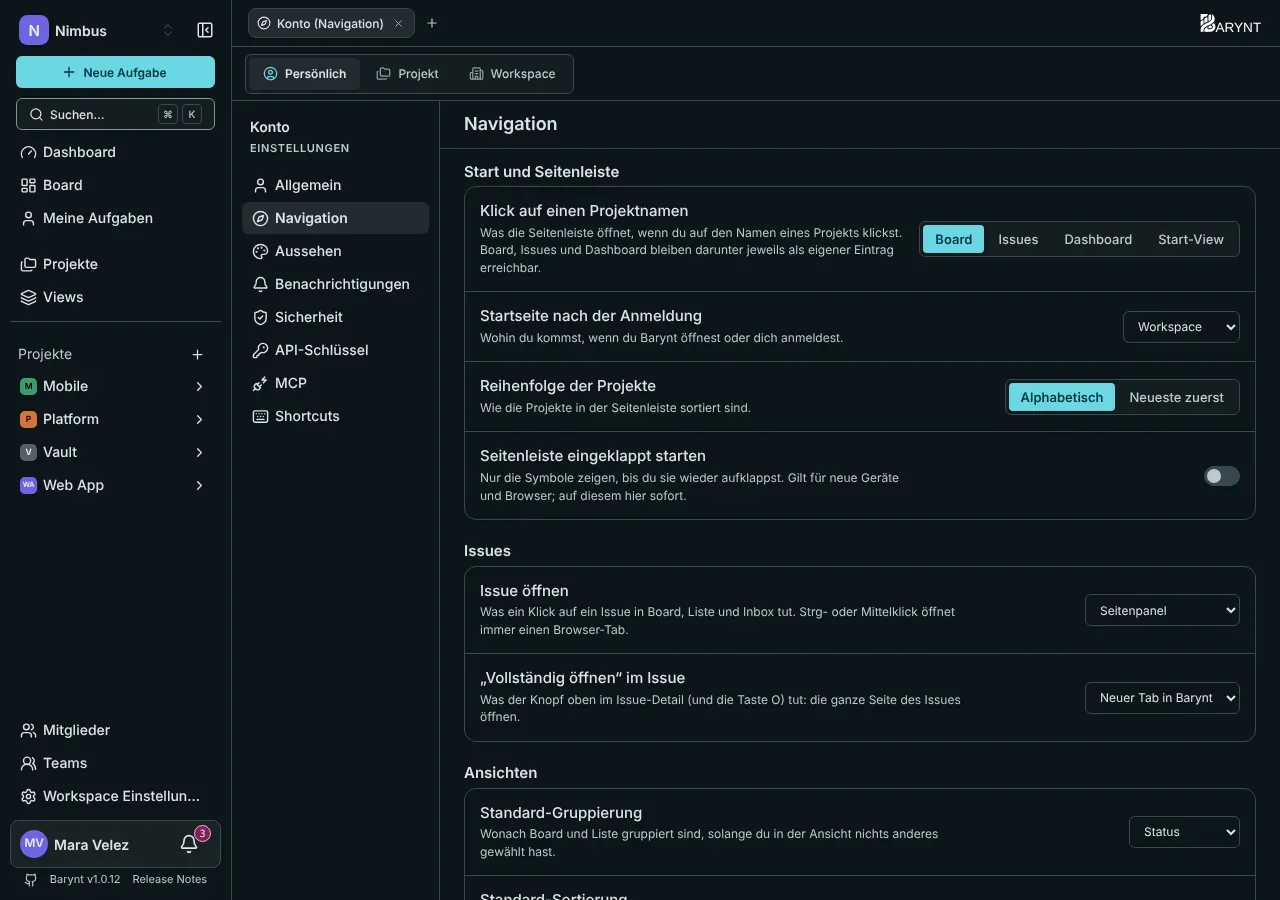The height and width of the screenshot is (900, 1280).
Task: Click the Mobile project badge icon
Action: tap(28, 386)
